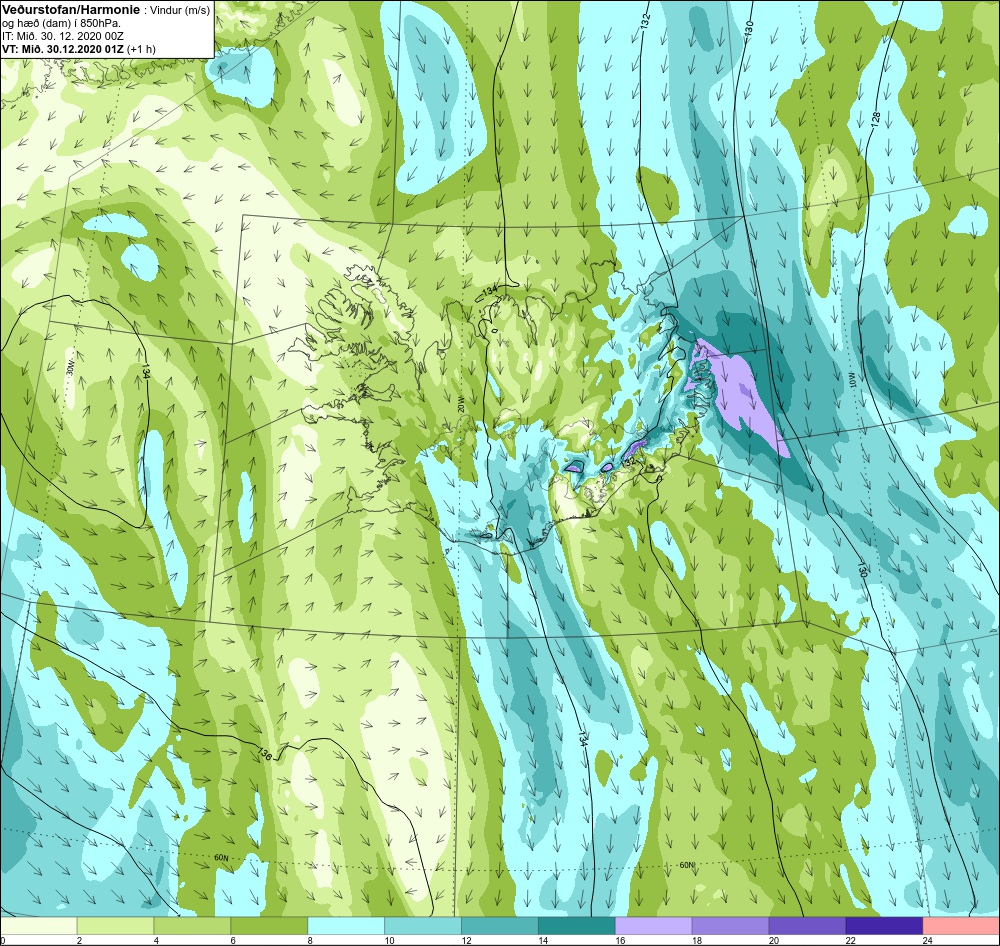
Task: Click the legend value label 20
Action: tap(774, 940)
